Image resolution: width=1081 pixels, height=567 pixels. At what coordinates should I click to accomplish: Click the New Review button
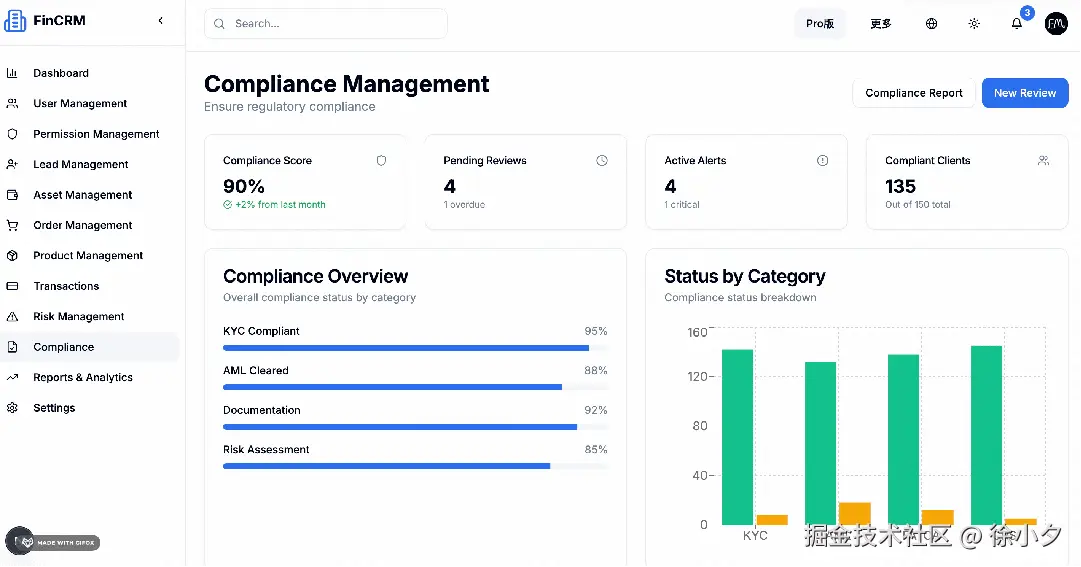[x=1025, y=93]
